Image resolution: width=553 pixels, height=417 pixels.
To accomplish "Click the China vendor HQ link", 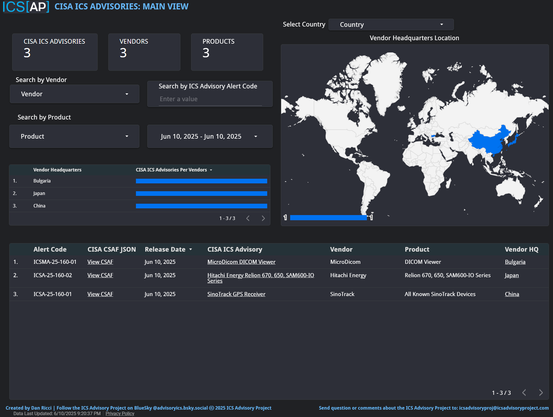I will (x=512, y=294).
